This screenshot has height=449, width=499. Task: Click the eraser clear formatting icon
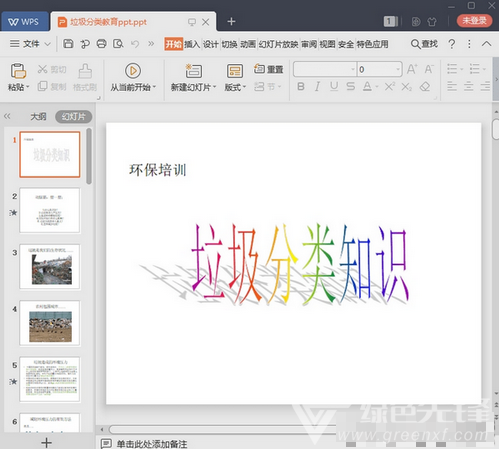(425, 87)
